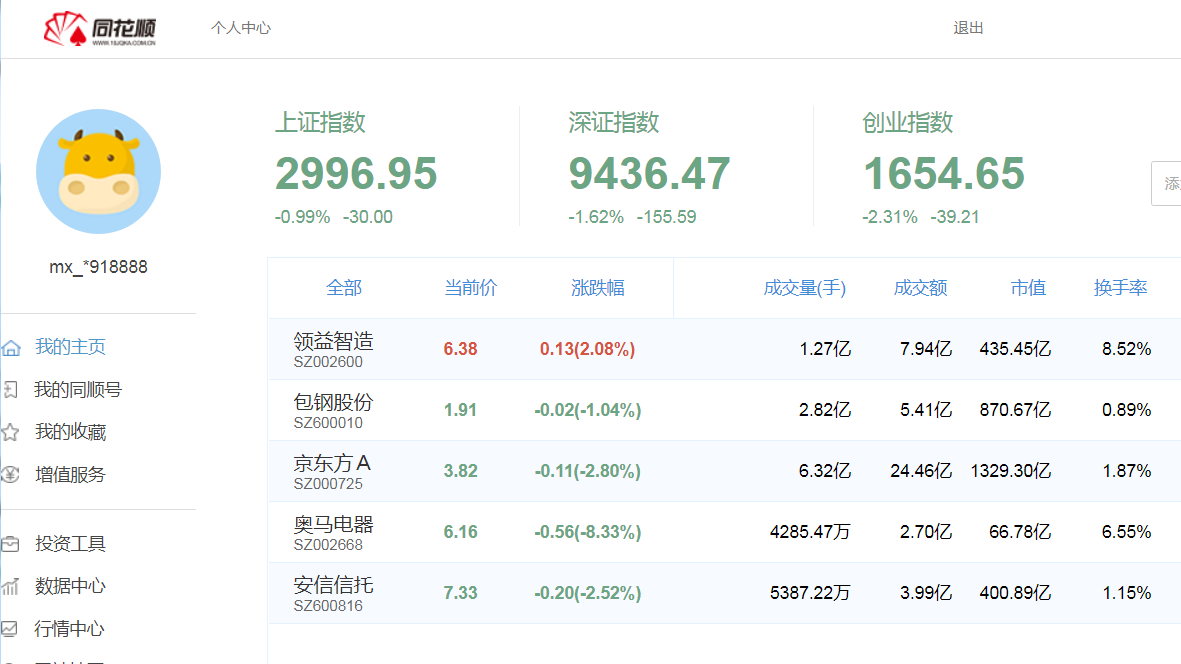This screenshot has width=1181, height=664.
Task: Click the 深证指数 value 9436.47
Action: tap(649, 173)
